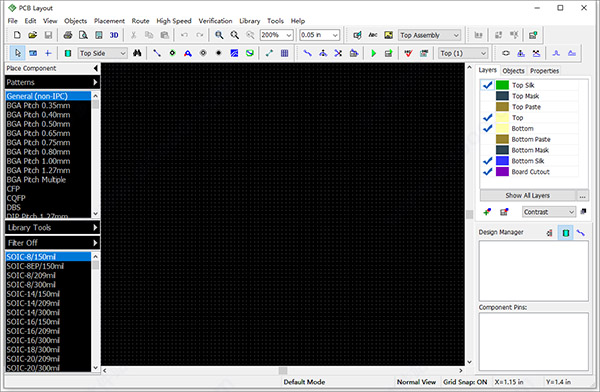This screenshot has height=392, width=600.
Task: Click the yellow picture icon
Action: tap(388, 35)
